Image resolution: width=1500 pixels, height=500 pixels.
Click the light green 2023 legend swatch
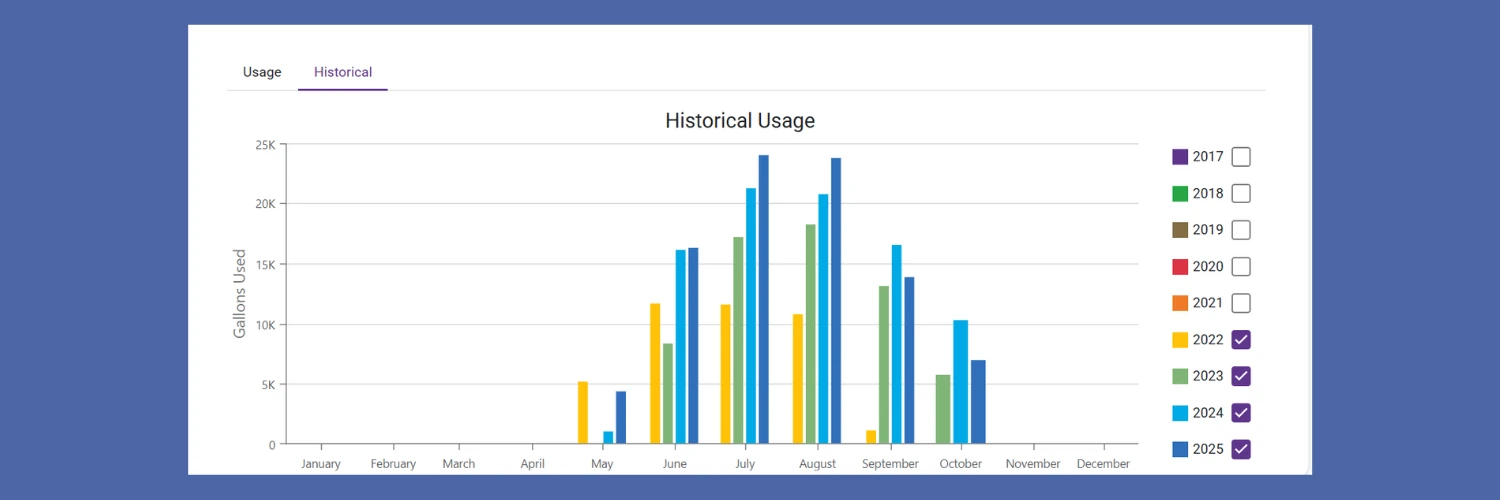point(1180,376)
